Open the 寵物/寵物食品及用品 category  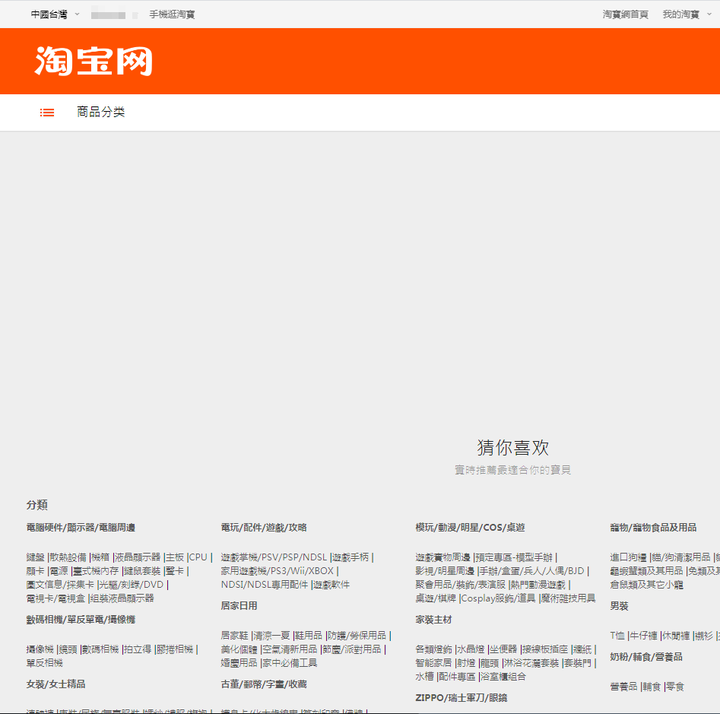(653, 528)
